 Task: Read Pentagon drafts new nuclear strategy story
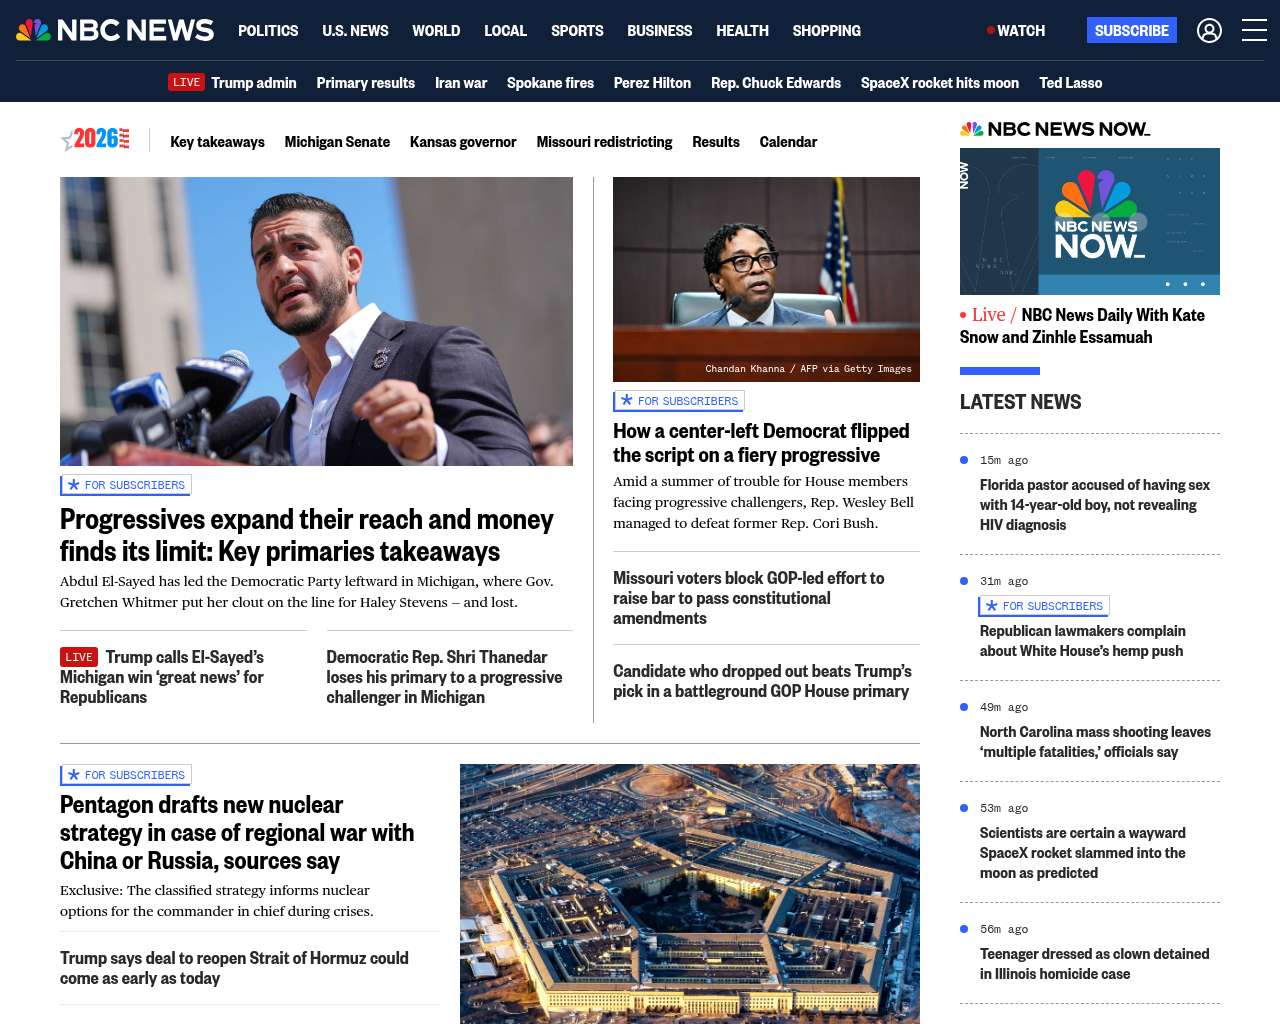click(x=237, y=833)
